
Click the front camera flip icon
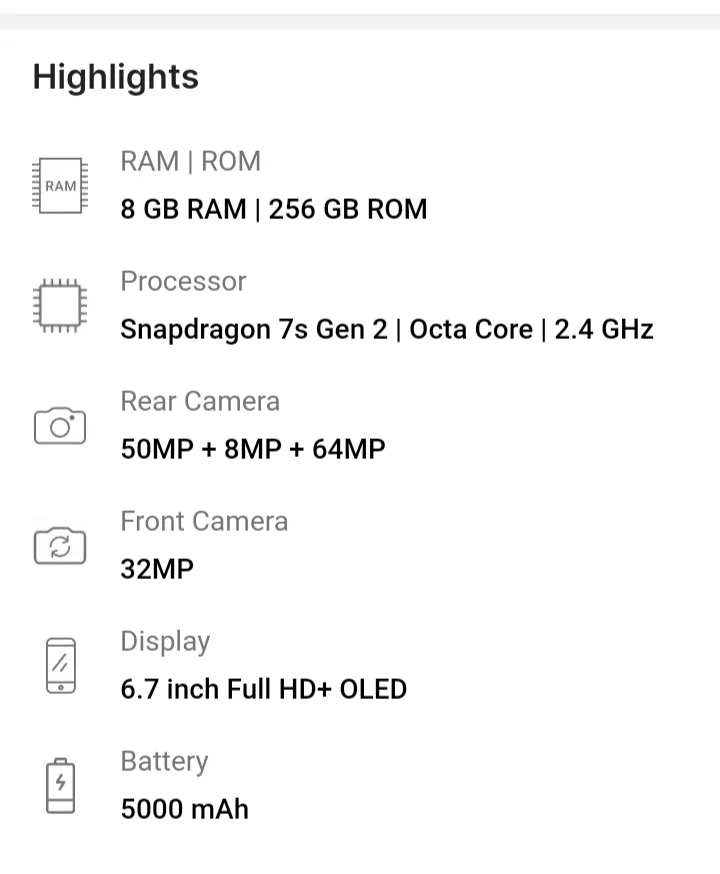[x=60, y=546]
